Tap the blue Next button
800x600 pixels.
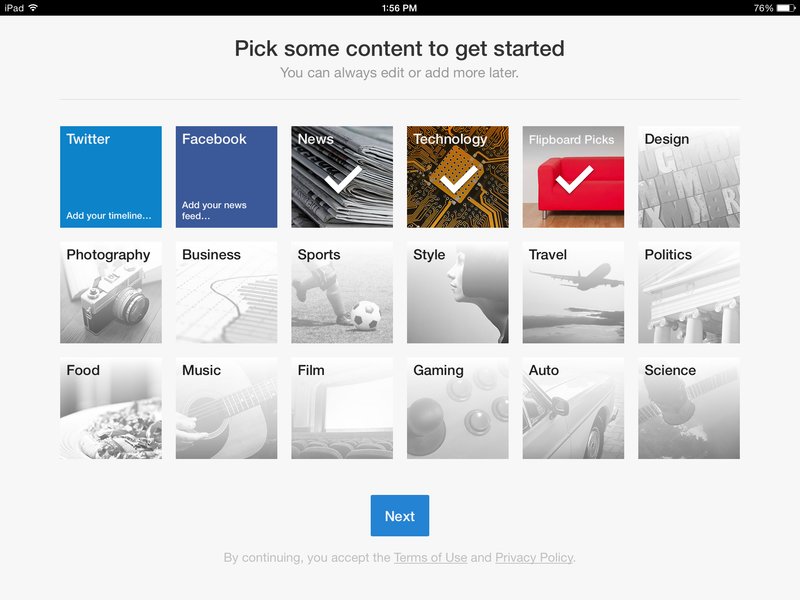pyautogui.click(x=399, y=515)
